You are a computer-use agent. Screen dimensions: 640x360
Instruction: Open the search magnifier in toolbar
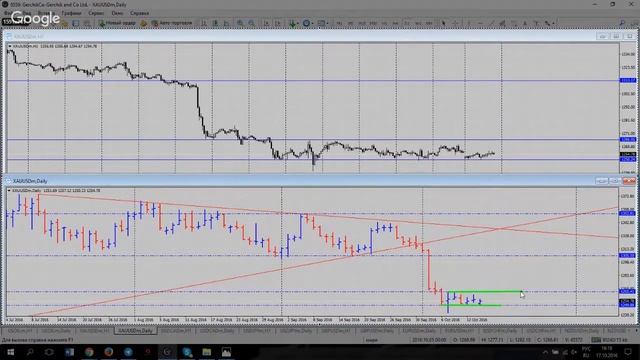(x=622, y=23)
